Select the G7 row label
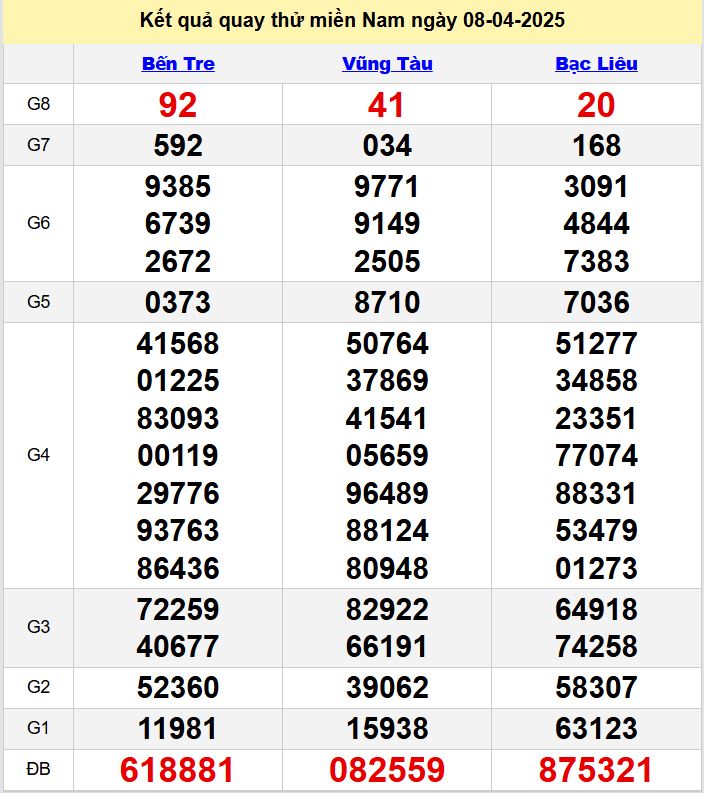Viewport: 704px width, 793px height. tap(38, 145)
